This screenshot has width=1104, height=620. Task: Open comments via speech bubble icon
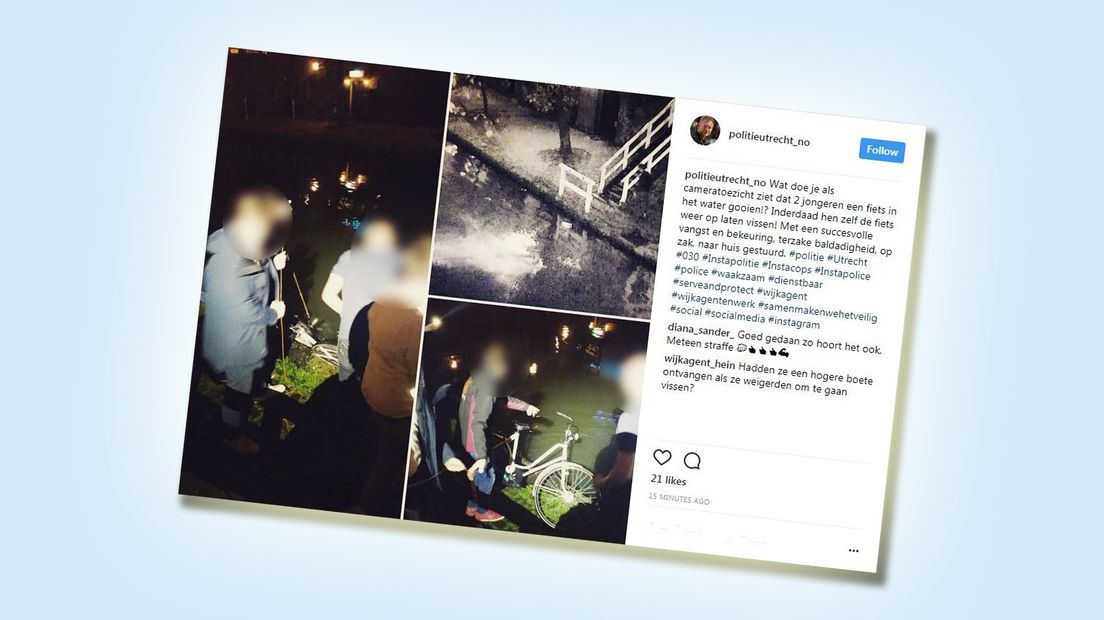[x=692, y=461]
